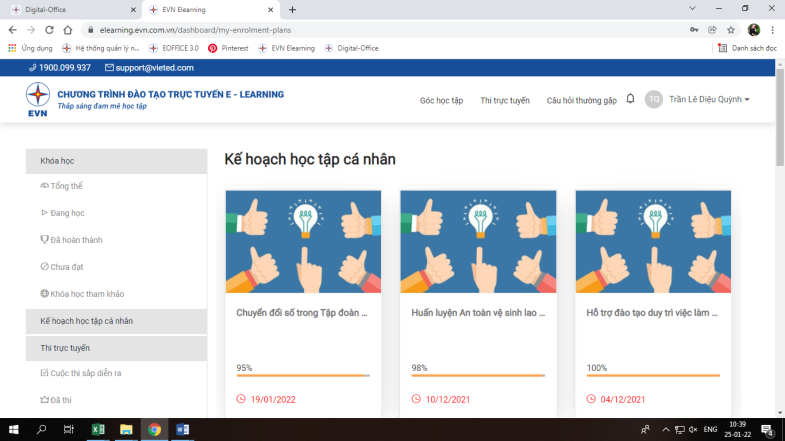Screen dimensions: 785x441
Task: Open Thi trực tuyến in top navigation
Action: click(x=505, y=100)
